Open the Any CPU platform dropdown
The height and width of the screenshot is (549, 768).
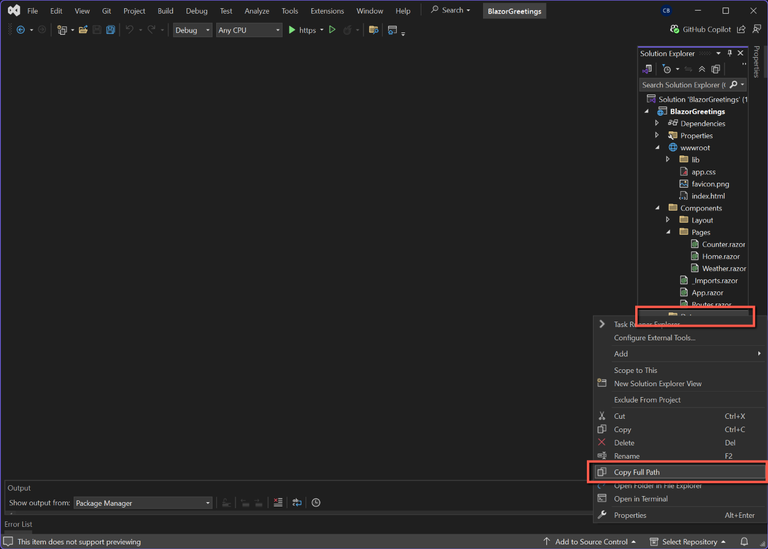pyautogui.click(x=249, y=30)
